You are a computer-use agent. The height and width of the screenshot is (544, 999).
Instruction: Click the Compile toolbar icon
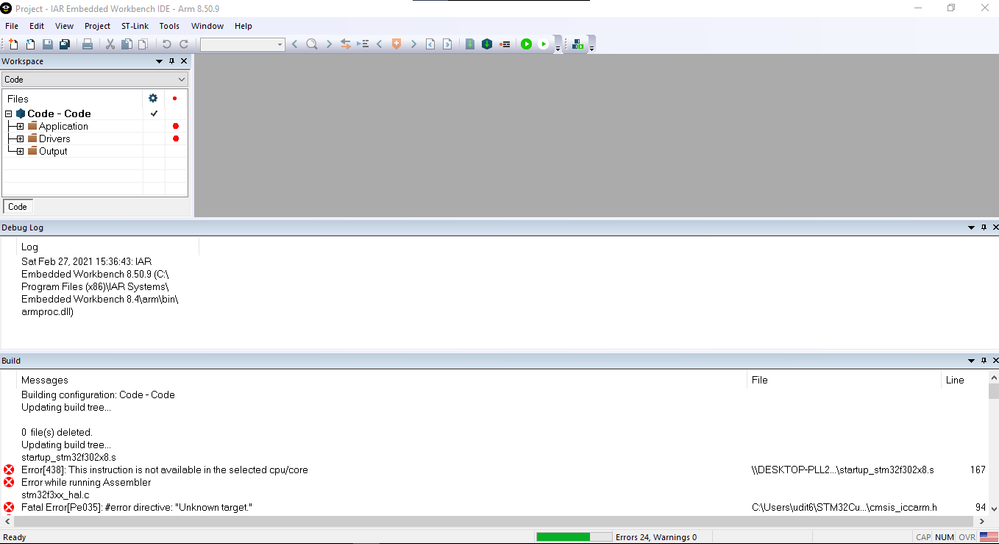pyautogui.click(x=470, y=44)
